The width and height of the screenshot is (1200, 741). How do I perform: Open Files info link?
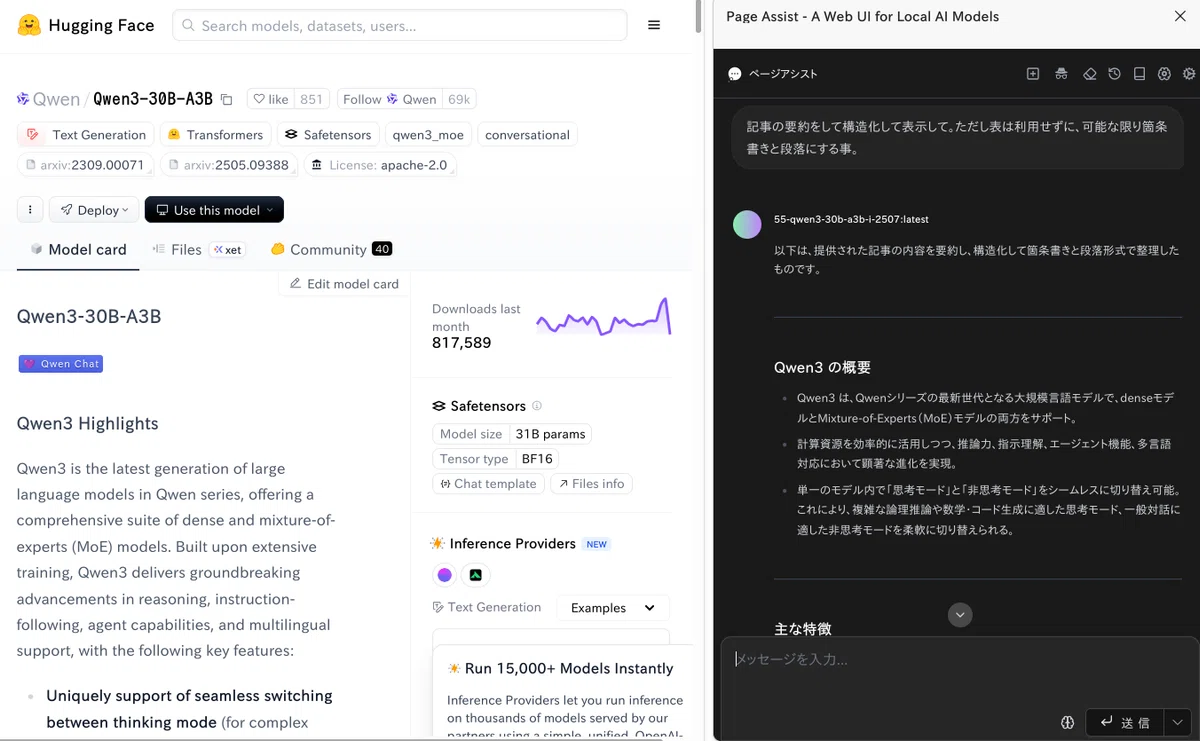click(x=591, y=484)
